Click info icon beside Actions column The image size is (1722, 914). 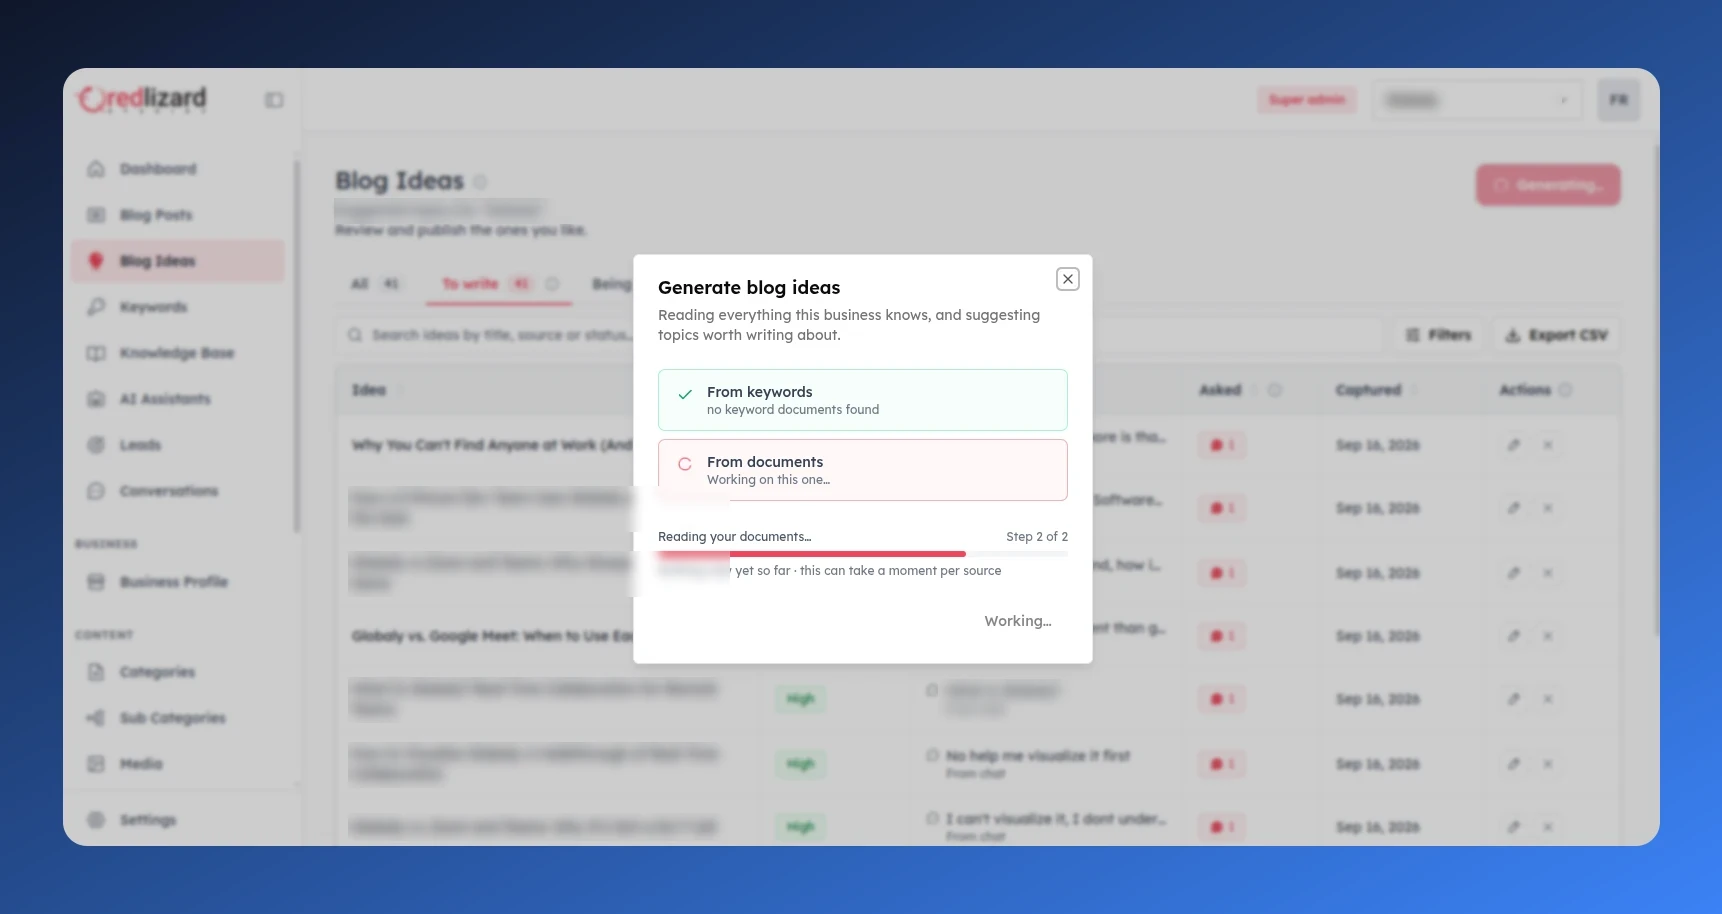(x=1565, y=390)
